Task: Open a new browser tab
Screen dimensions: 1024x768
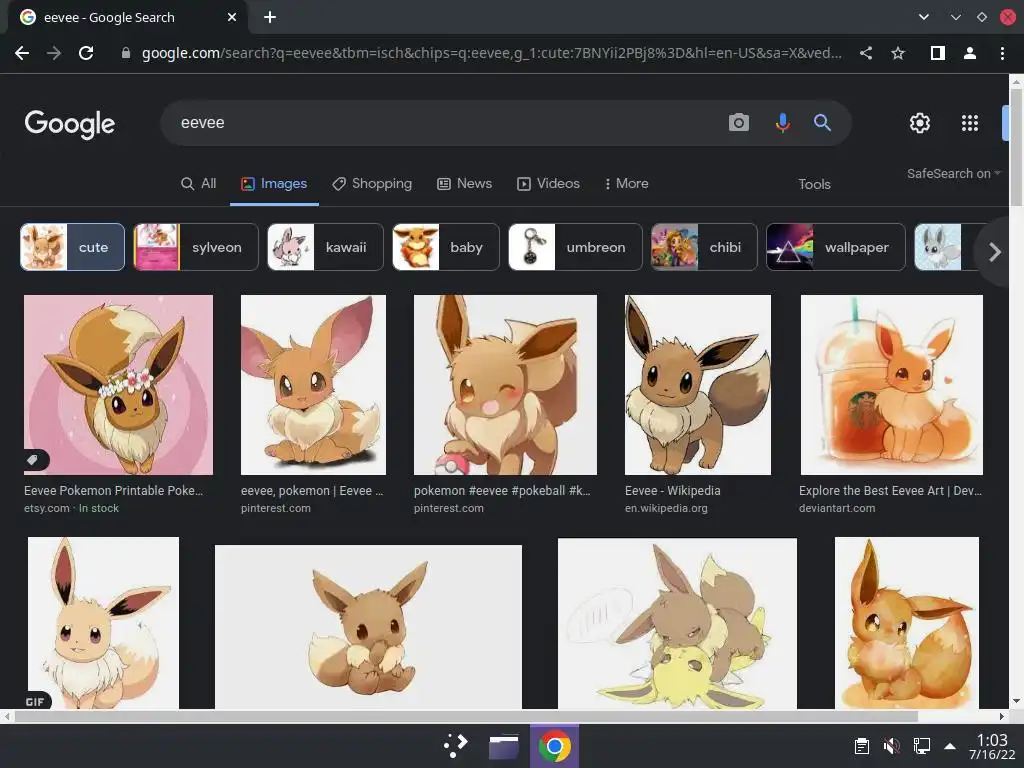Action: pos(270,17)
